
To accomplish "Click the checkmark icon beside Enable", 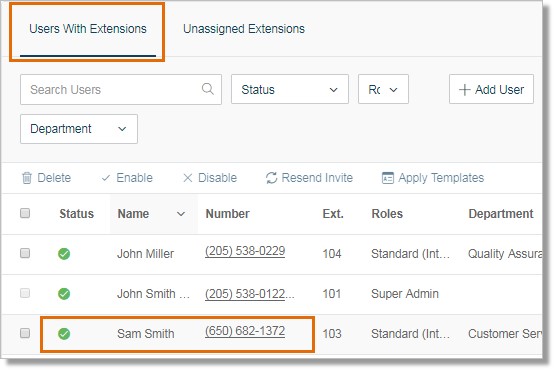I will click(106, 178).
